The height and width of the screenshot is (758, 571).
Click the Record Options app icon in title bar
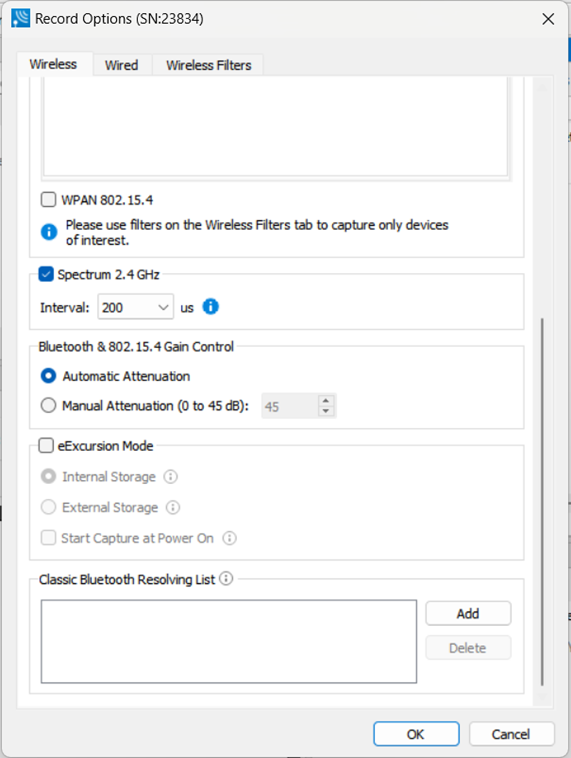20,18
